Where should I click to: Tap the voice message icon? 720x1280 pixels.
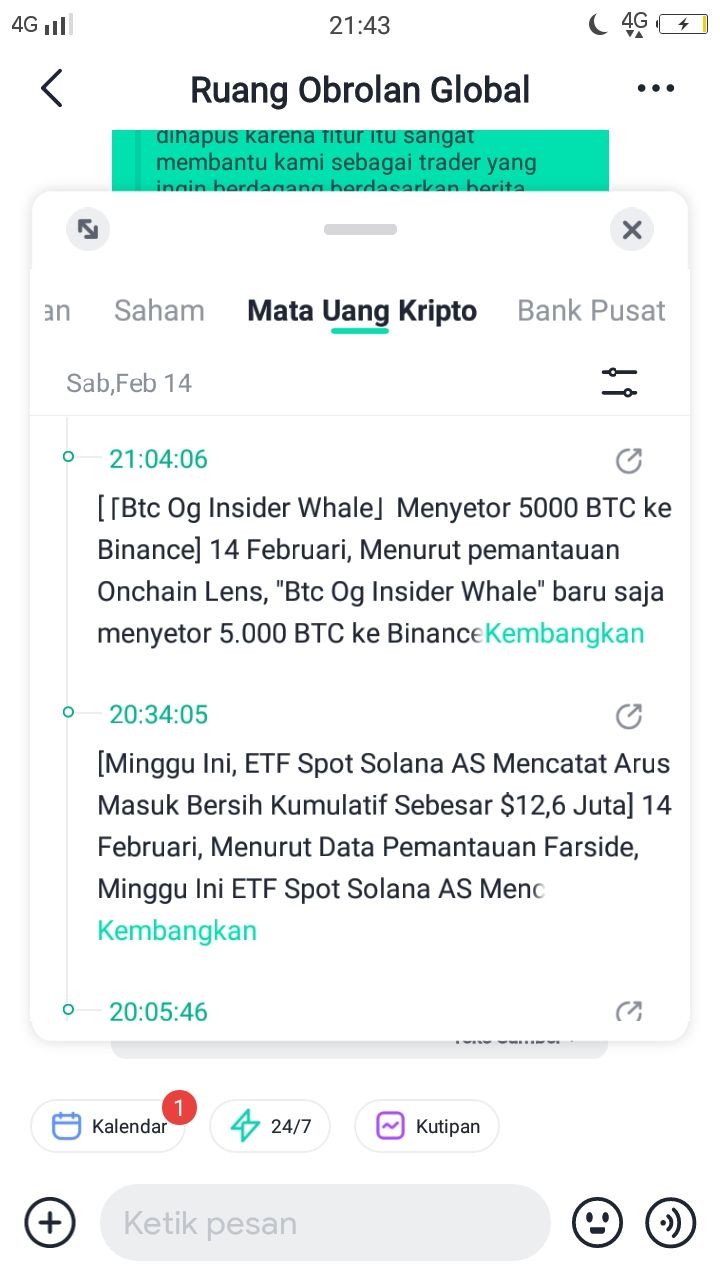[671, 1222]
